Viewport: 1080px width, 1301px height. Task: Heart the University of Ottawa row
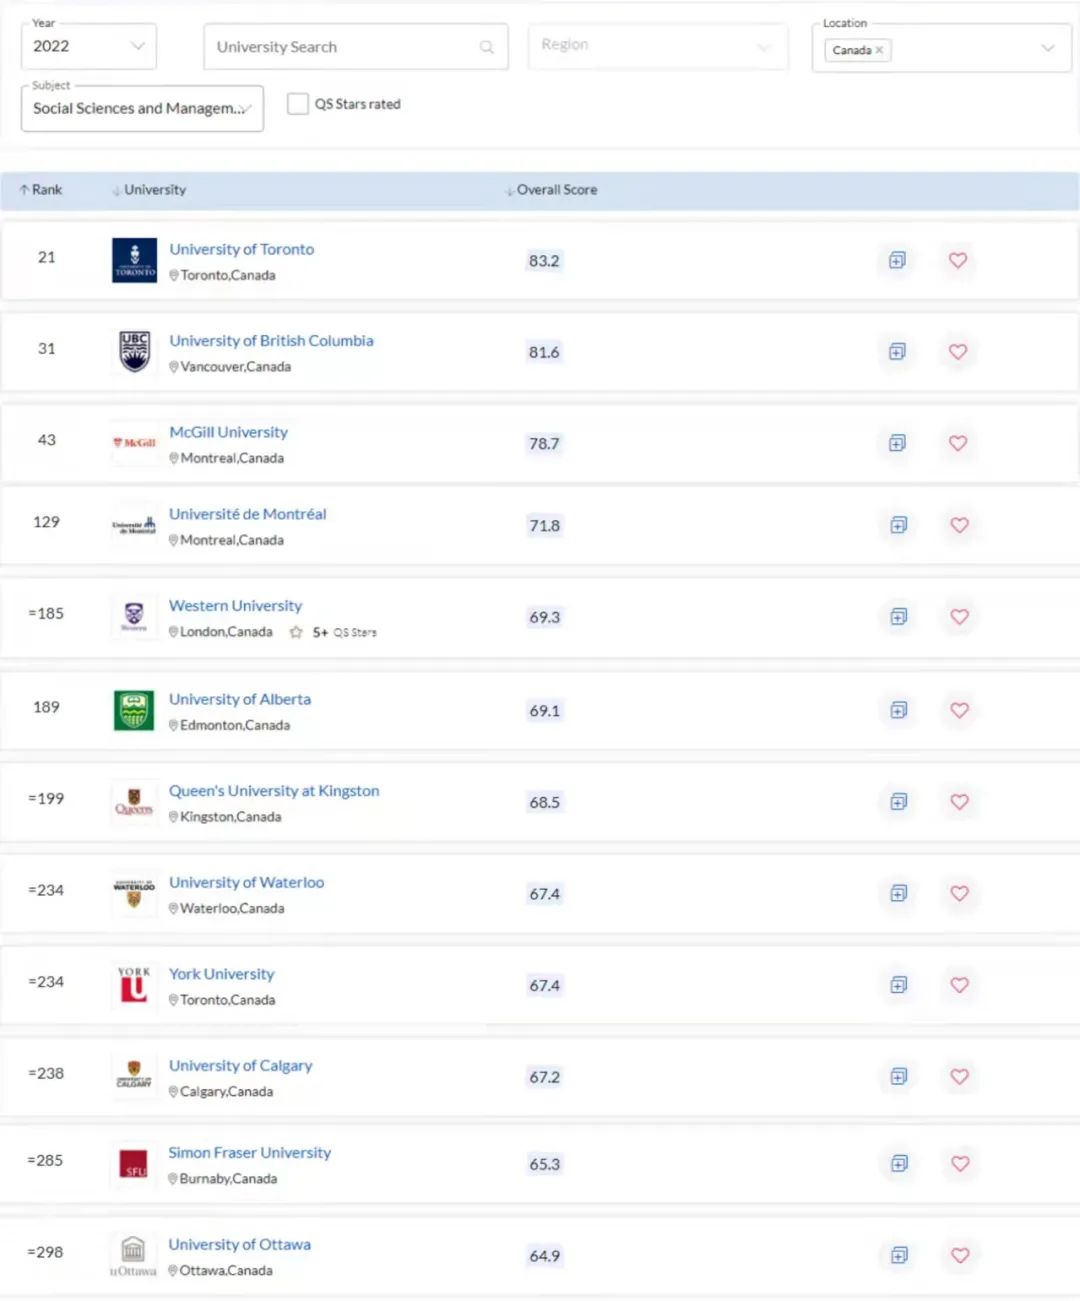pyautogui.click(x=961, y=1255)
